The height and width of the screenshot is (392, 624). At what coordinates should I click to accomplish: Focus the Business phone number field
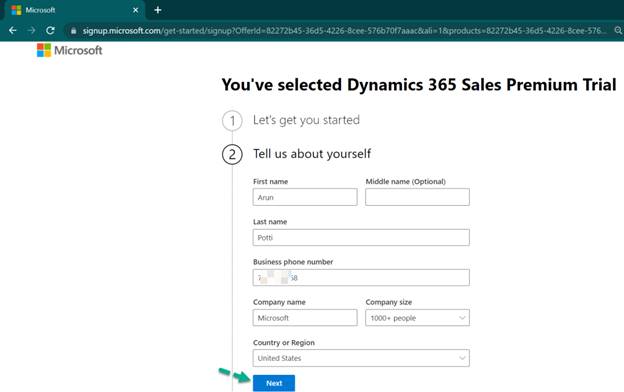(361, 277)
